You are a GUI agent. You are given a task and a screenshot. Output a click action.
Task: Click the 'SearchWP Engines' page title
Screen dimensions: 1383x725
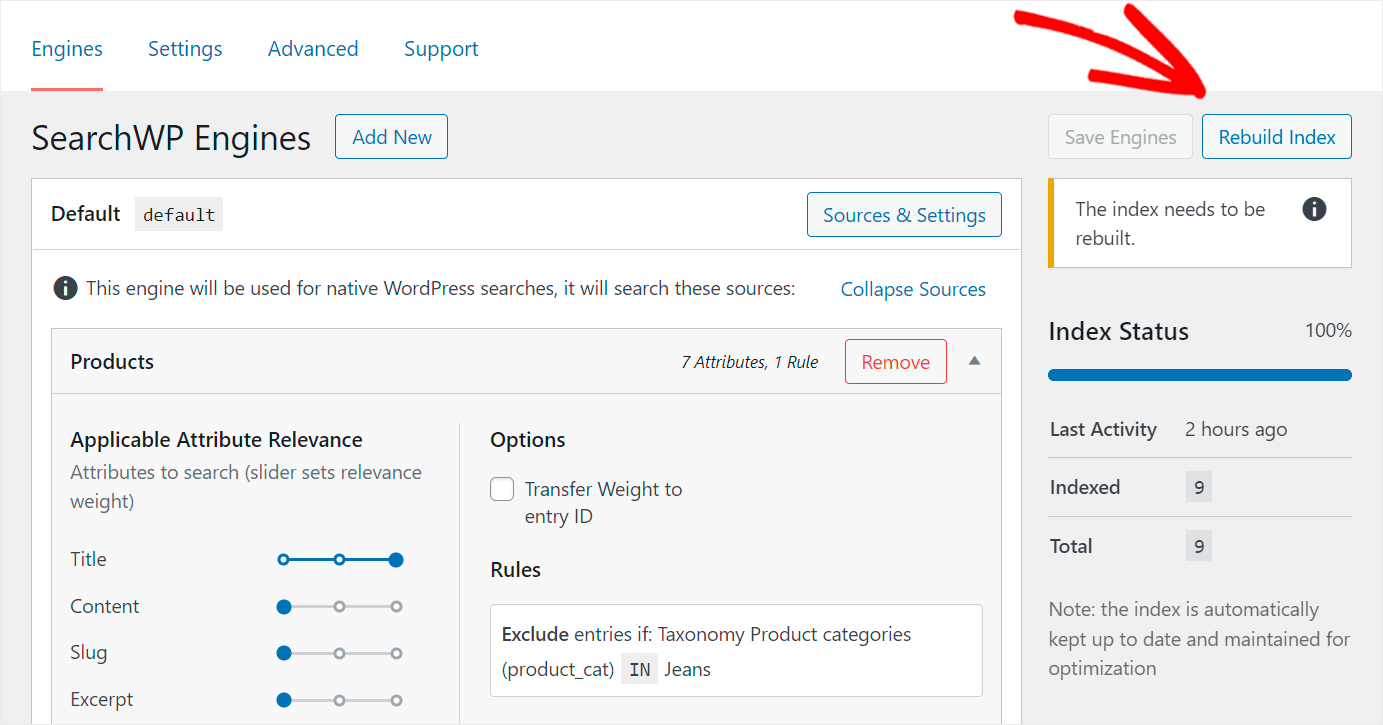pyautogui.click(x=171, y=138)
